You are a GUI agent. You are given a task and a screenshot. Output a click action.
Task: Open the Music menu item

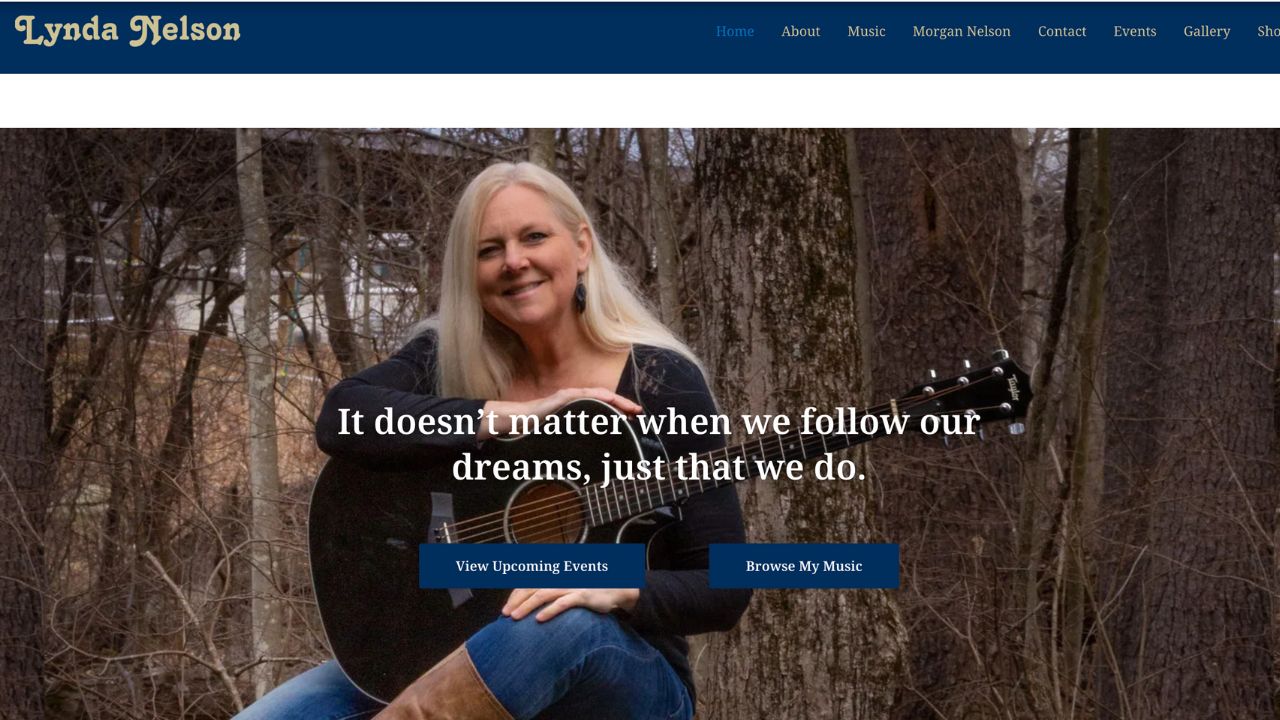pyautogui.click(x=866, y=31)
